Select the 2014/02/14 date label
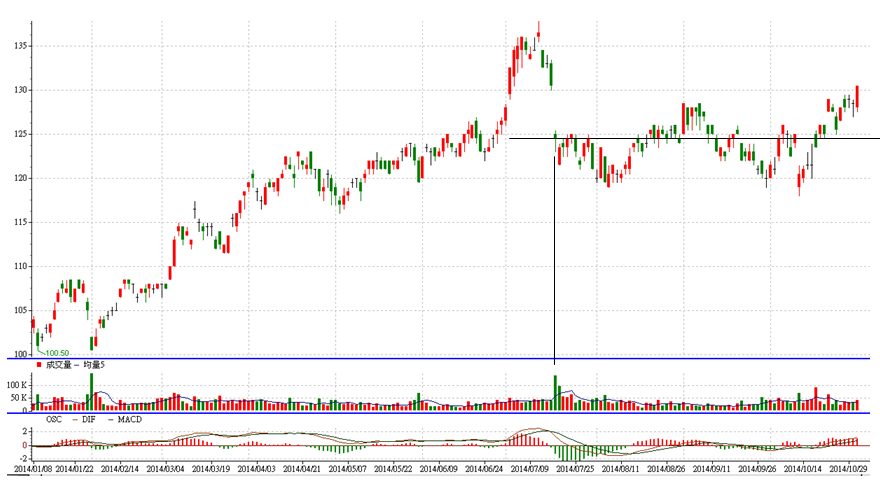The image size is (880, 489). [x=120, y=469]
